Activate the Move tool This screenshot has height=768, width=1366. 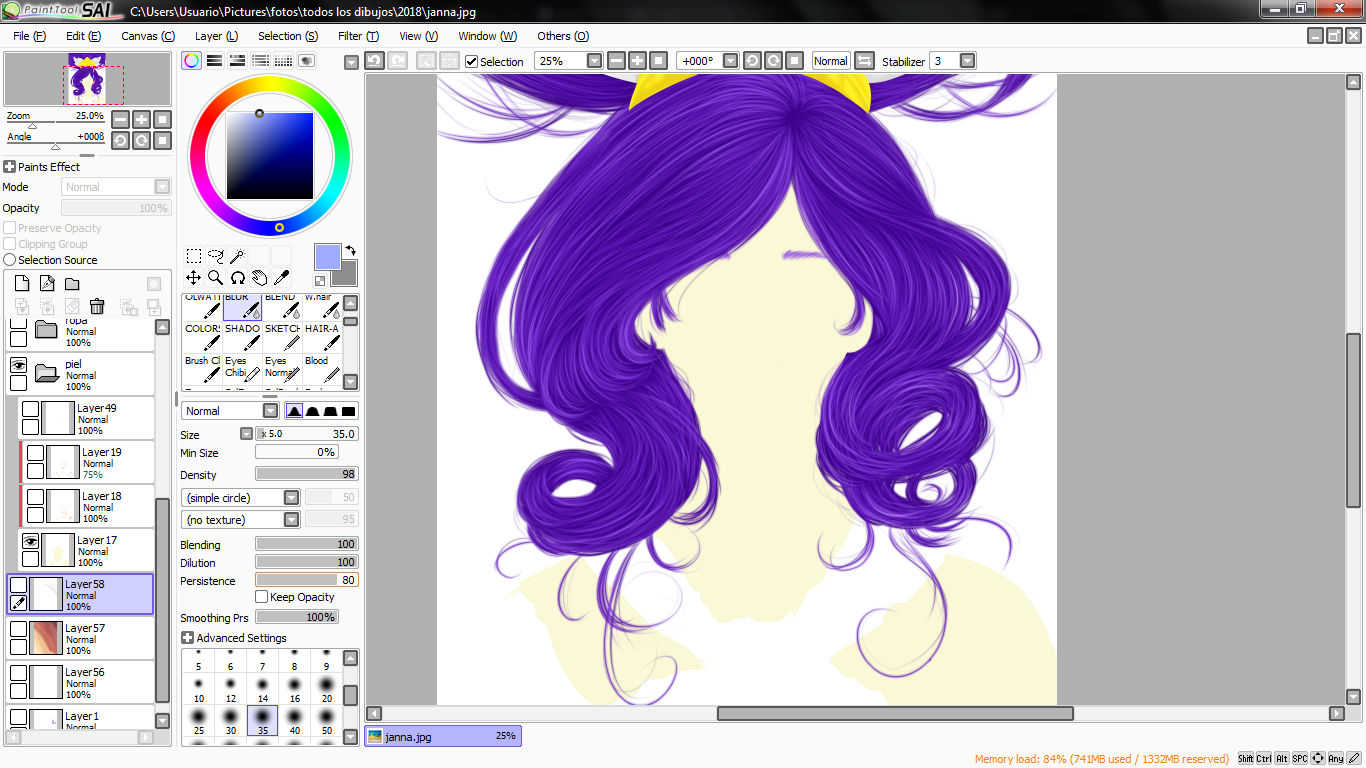coord(193,278)
